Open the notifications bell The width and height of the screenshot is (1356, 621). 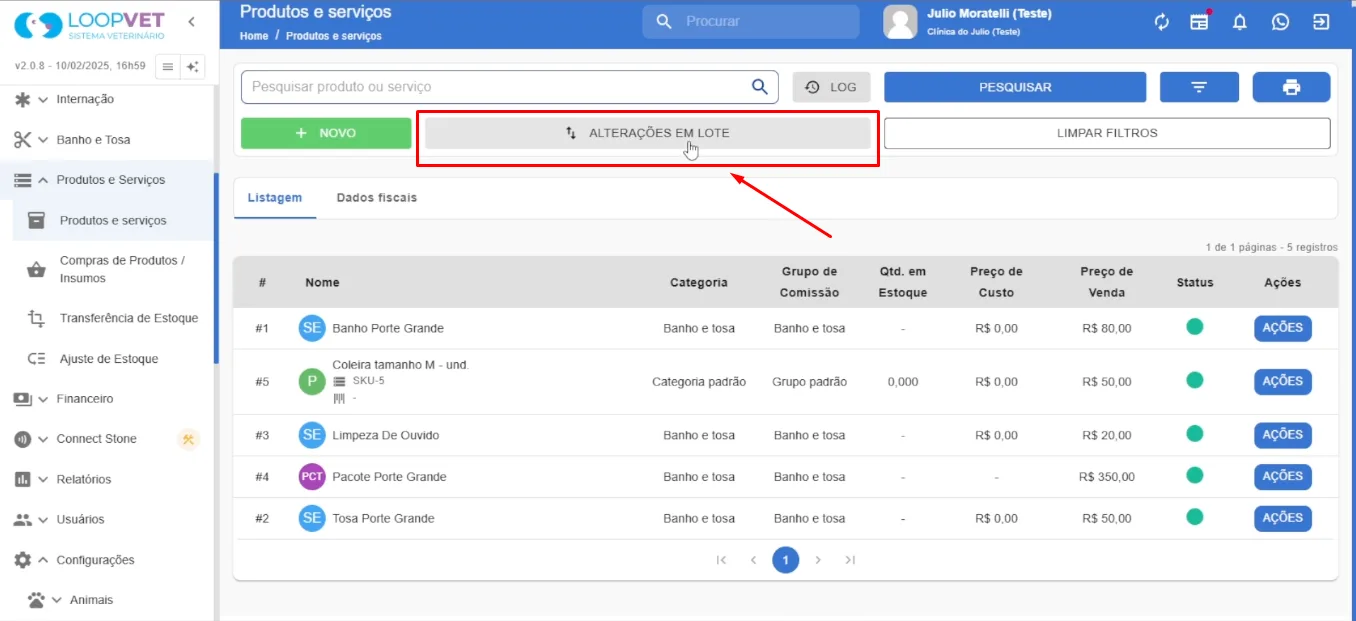click(1240, 22)
